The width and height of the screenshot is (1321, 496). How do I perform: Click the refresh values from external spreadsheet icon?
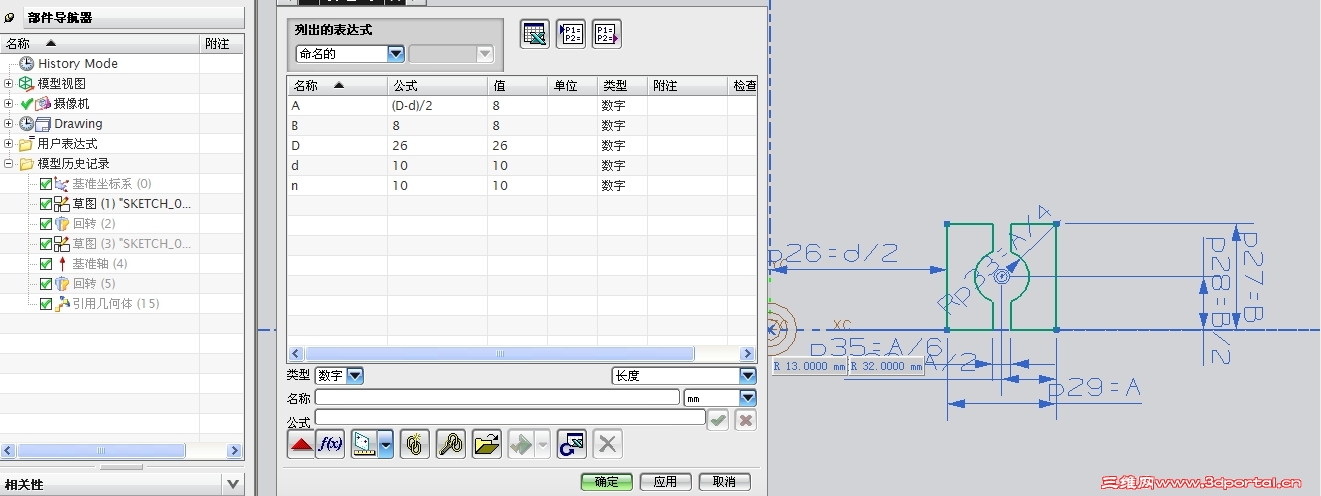click(572, 444)
